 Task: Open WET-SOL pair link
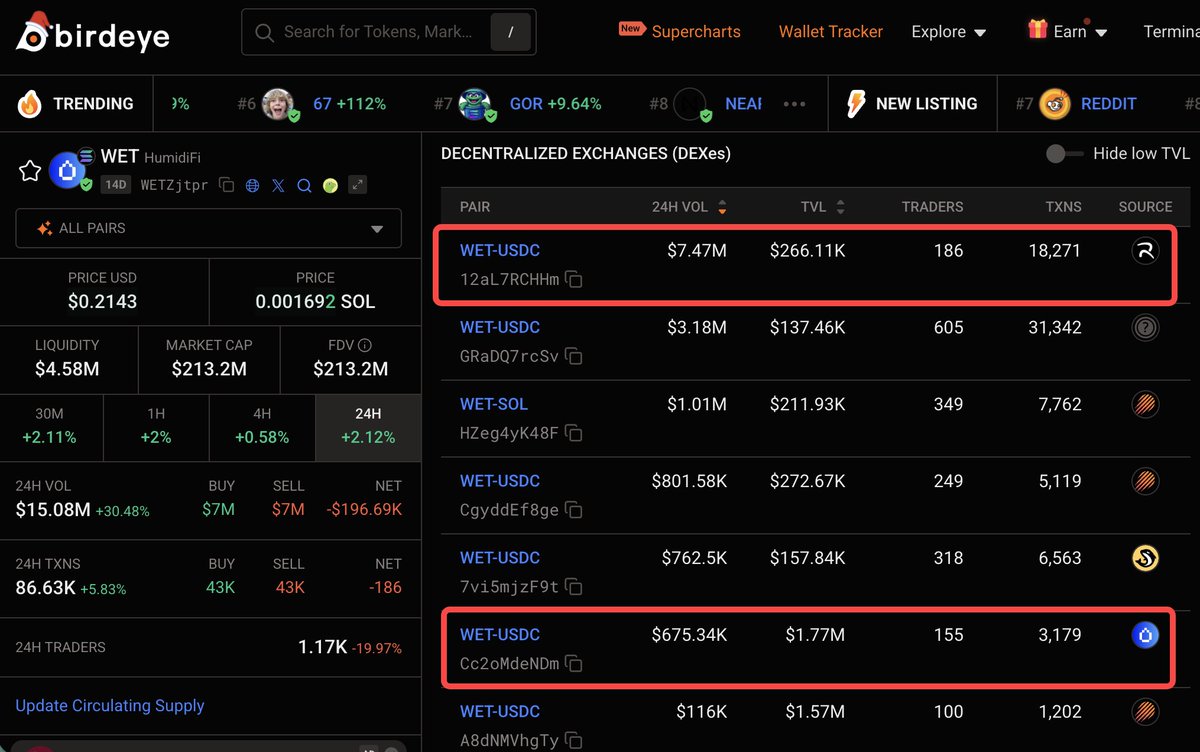tap(494, 405)
